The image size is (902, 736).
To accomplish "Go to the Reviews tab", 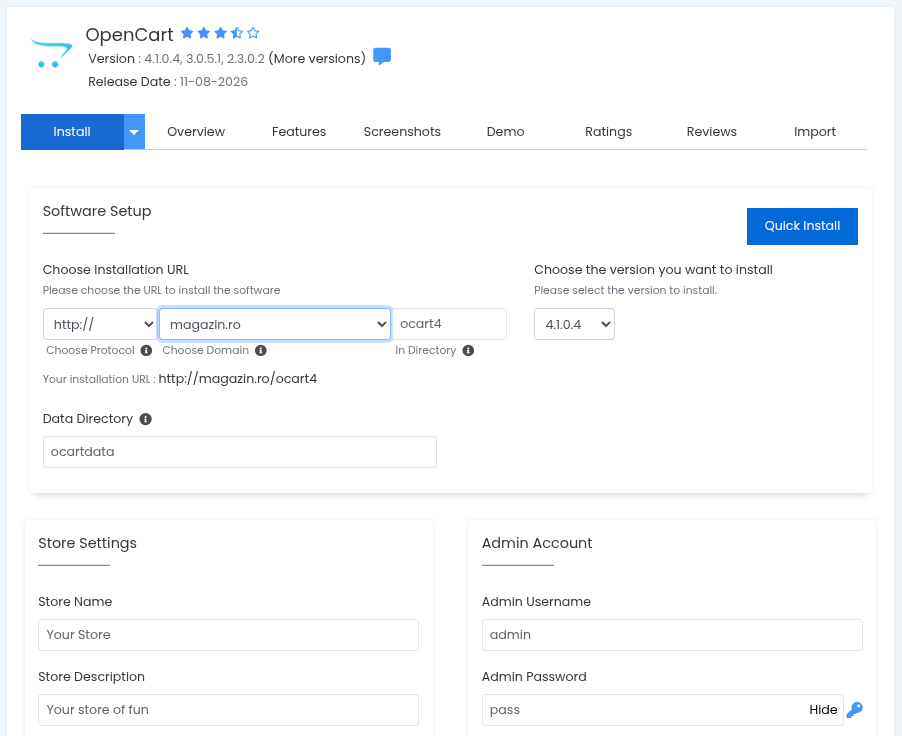I will (x=712, y=132).
